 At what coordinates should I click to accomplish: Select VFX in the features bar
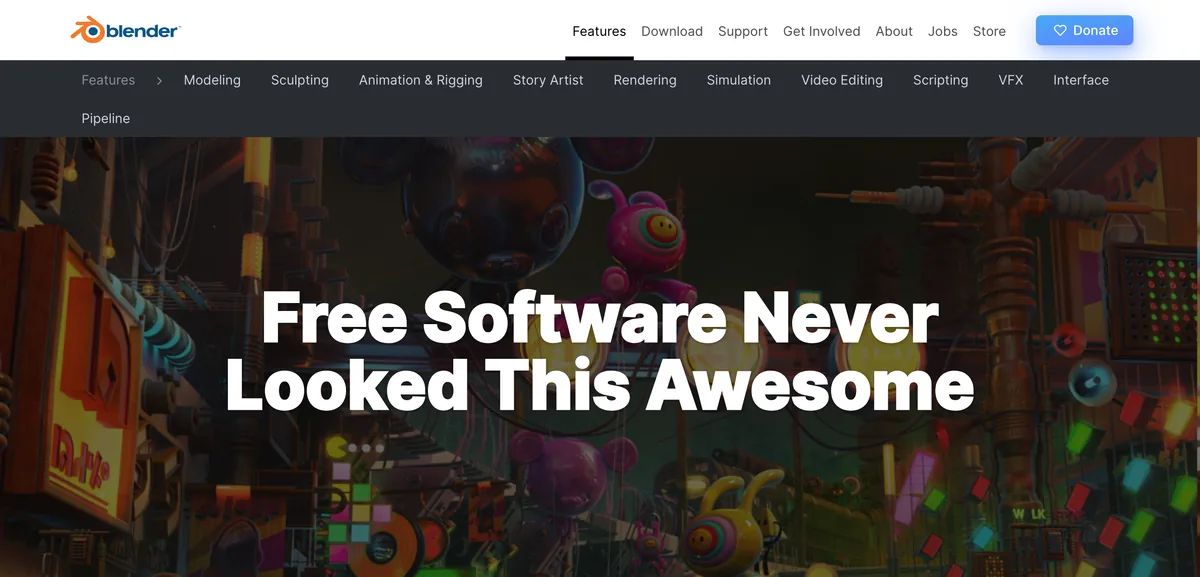1011,80
